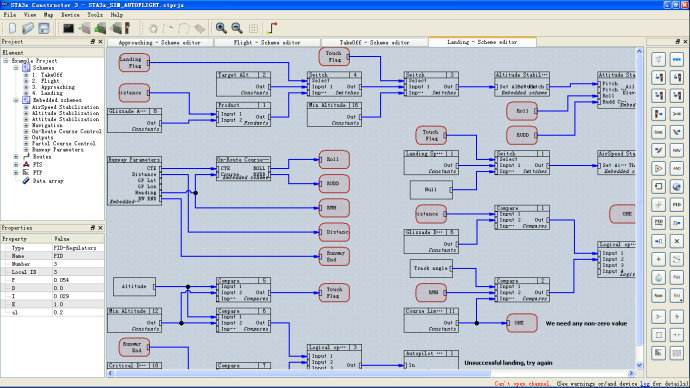
Task: Expand the Navigation embedded scheme node
Action: click(x=26, y=125)
